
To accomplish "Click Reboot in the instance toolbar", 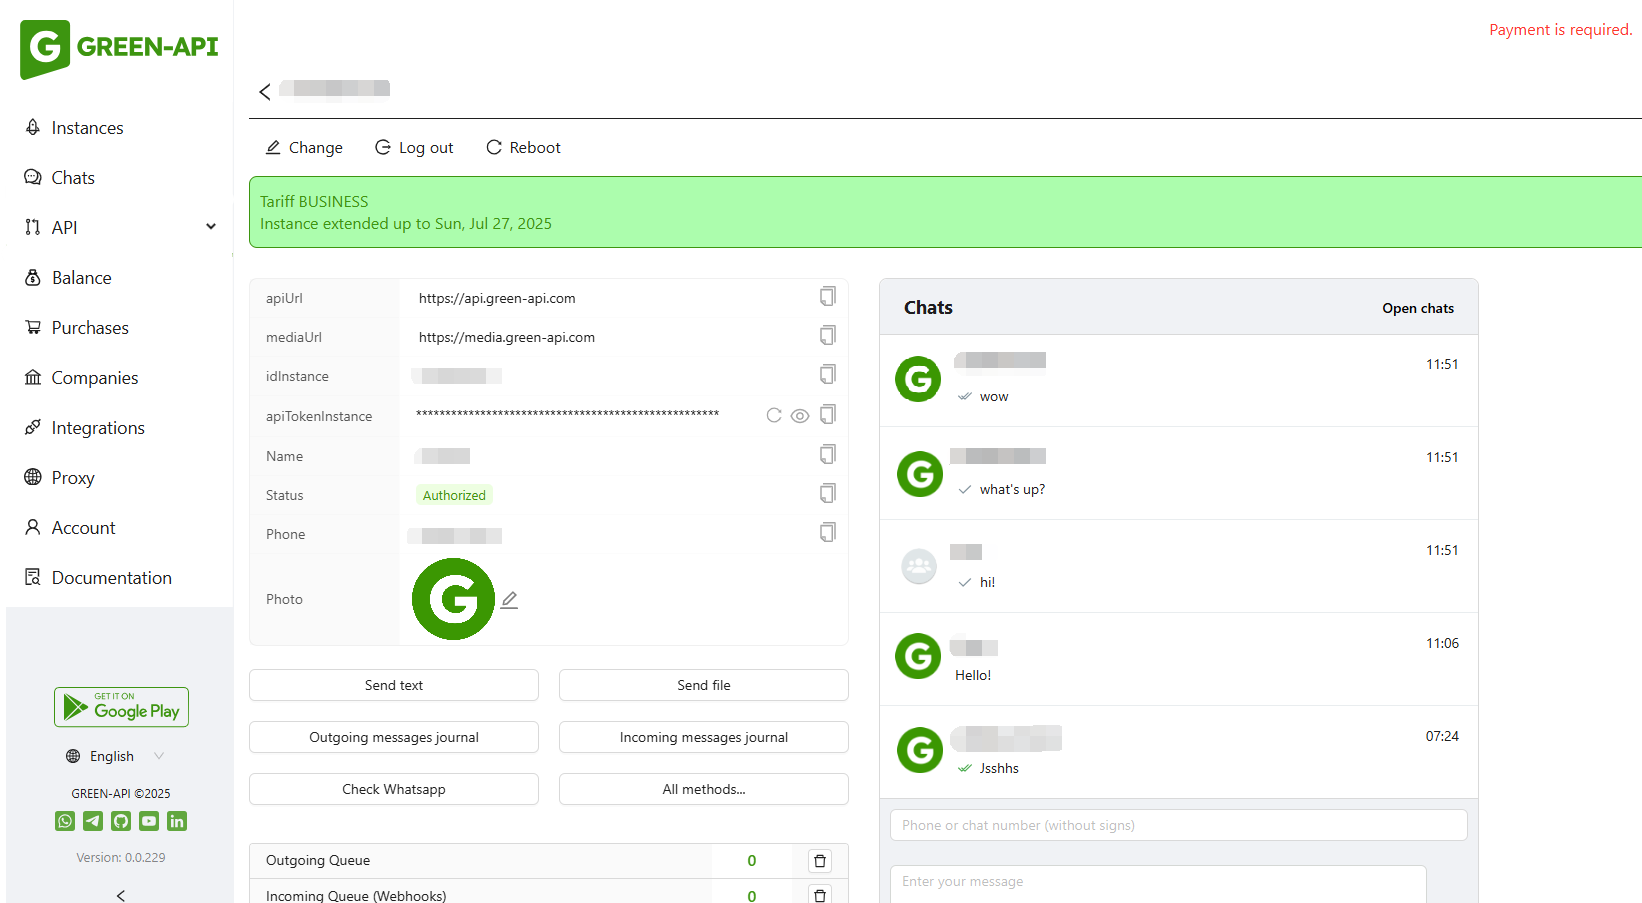I will point(523,148).
